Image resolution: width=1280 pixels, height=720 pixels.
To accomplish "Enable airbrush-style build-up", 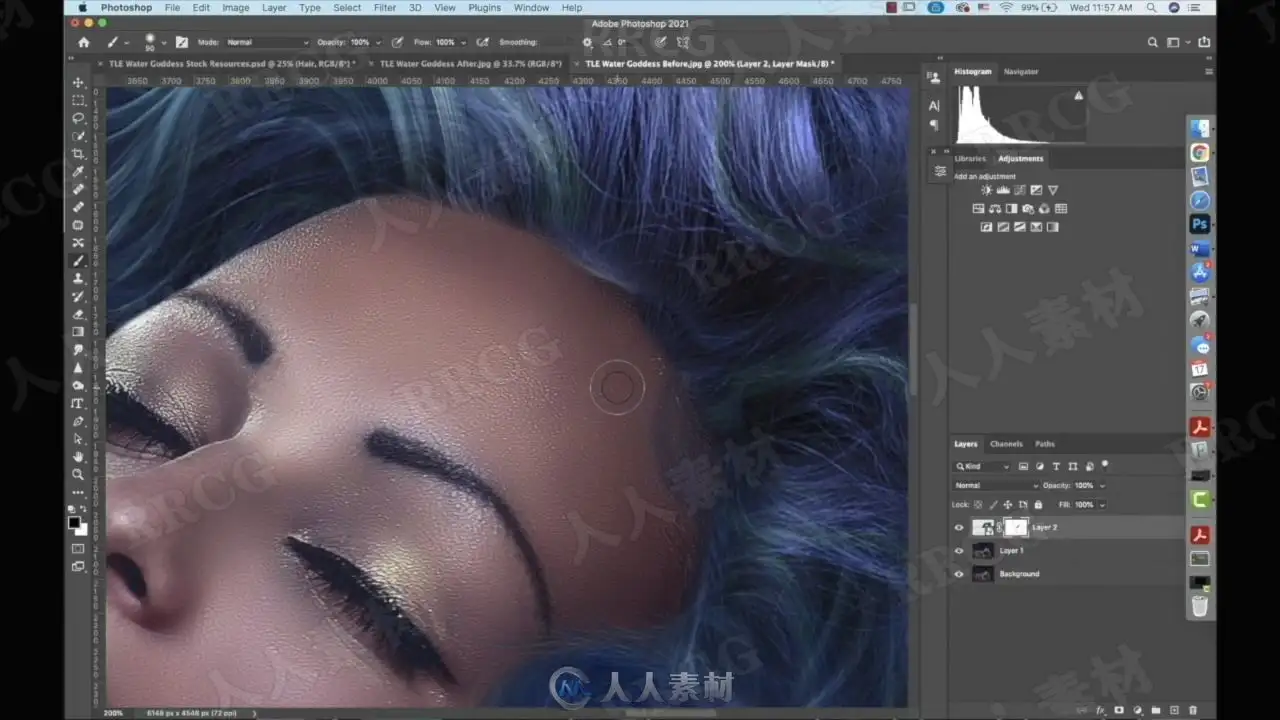I will click(483, 43).
